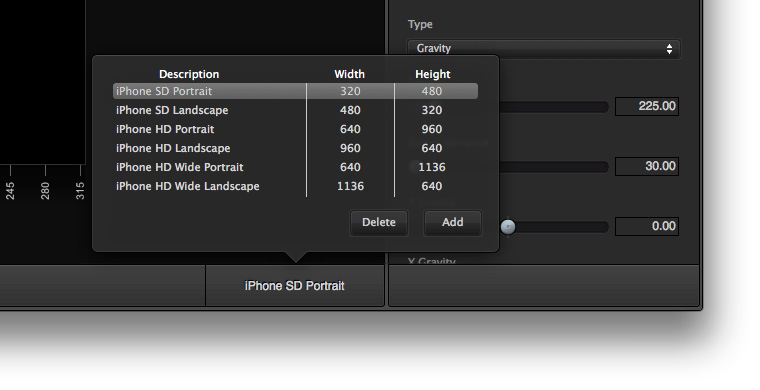Image resolution: width=760 pixels, height=390 pixels.
Task: Select iPhone SD Portrait row
Action: (x=295, y=91)
